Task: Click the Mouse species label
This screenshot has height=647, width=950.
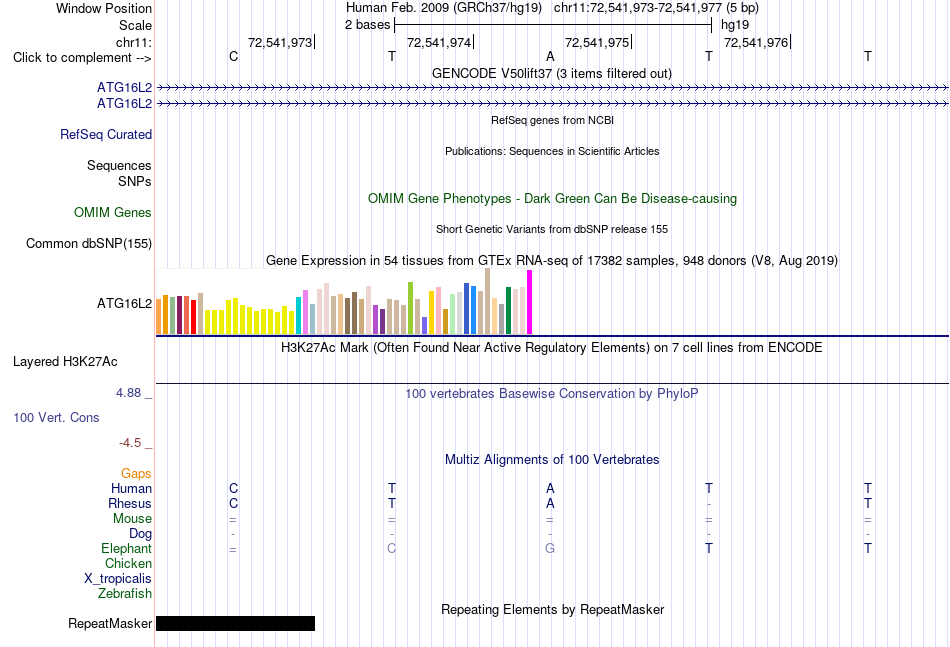Action: pyautogui.click(x=133, y=519)
